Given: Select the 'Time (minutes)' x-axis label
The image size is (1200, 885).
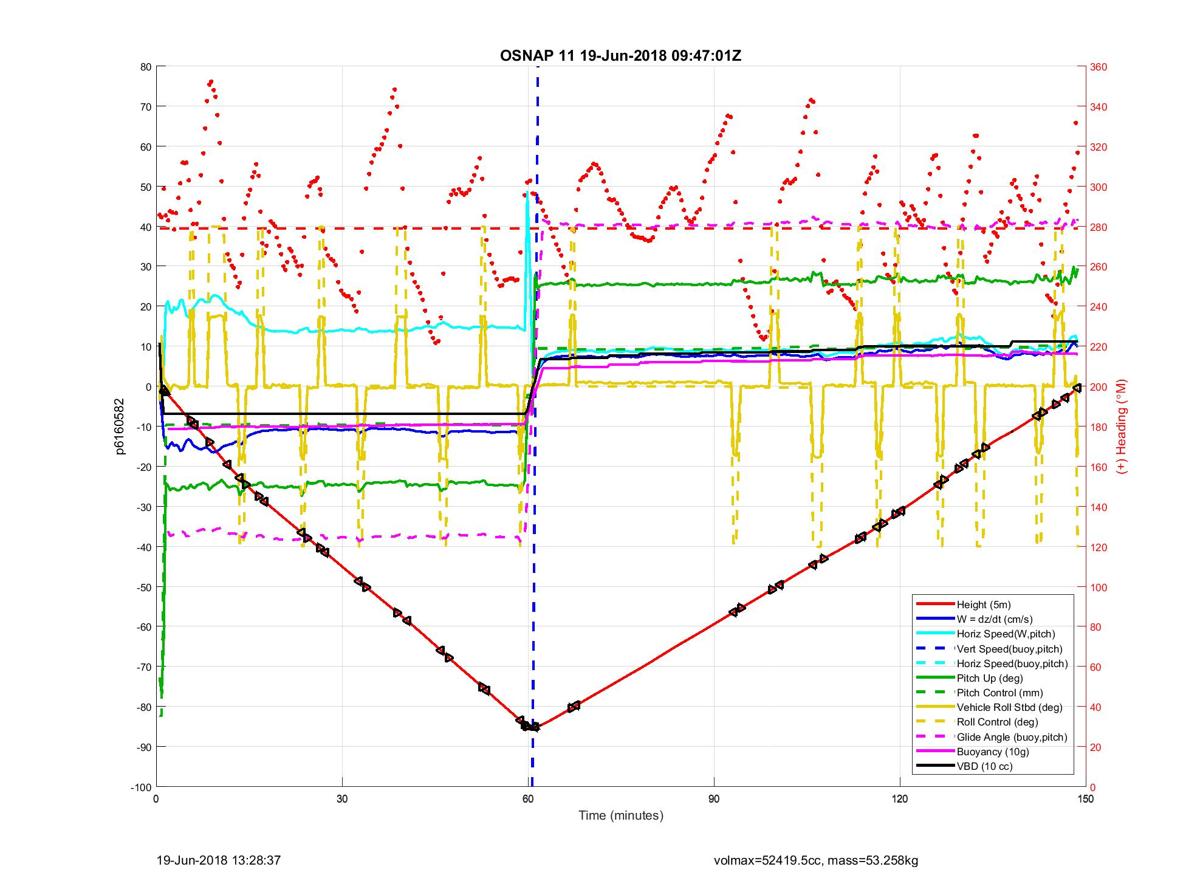Looking at the screenshot, I should [620, 816].
